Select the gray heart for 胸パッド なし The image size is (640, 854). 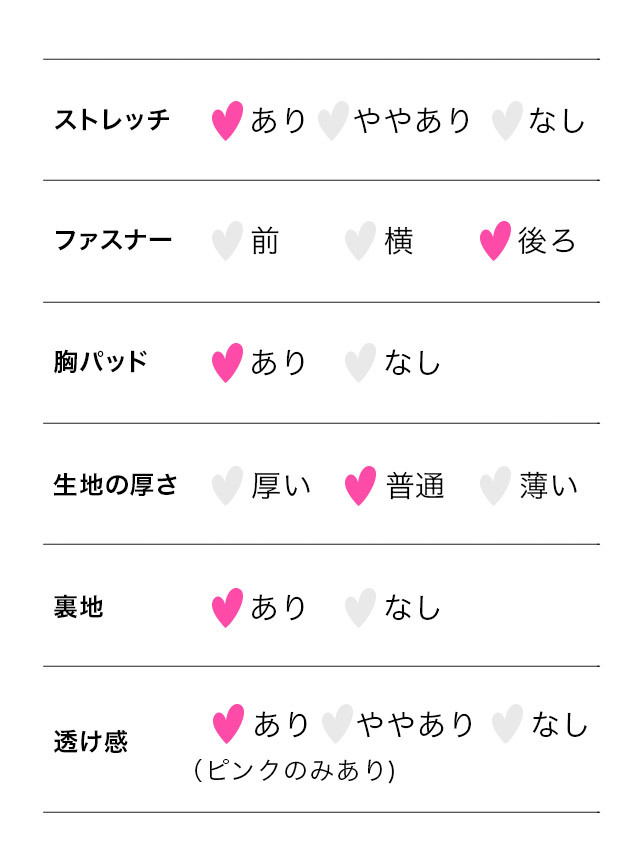coord(360,363)
